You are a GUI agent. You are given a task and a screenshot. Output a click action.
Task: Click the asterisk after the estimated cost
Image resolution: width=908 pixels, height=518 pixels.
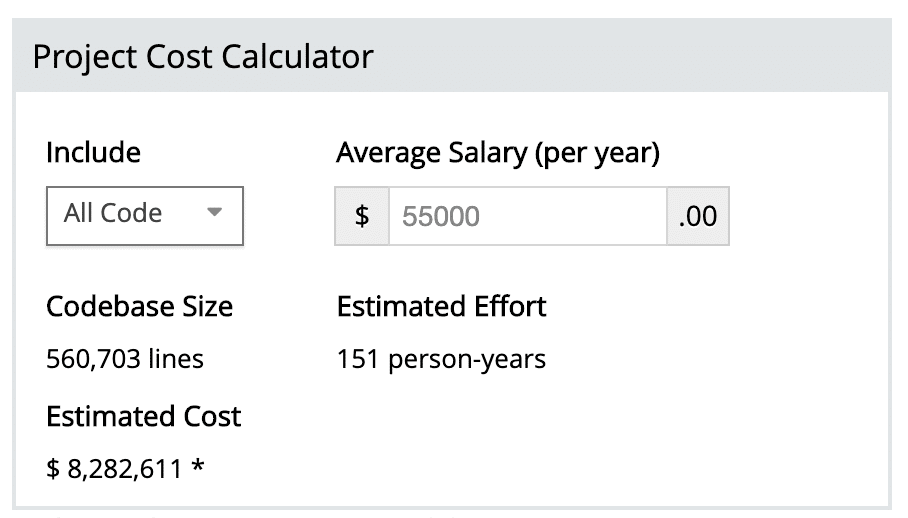coord(198,466)
